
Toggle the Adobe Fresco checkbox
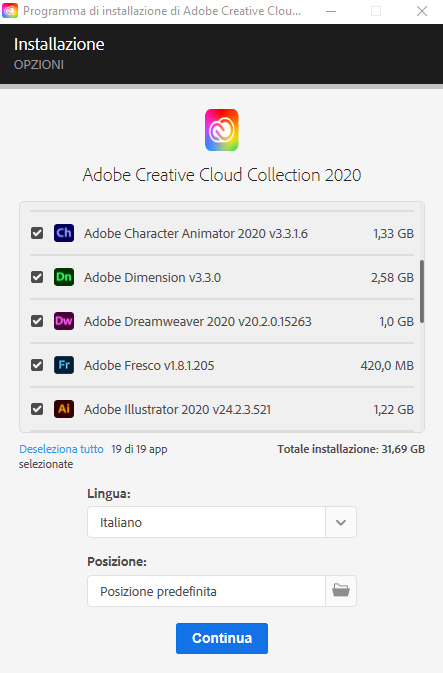[37, 365]
